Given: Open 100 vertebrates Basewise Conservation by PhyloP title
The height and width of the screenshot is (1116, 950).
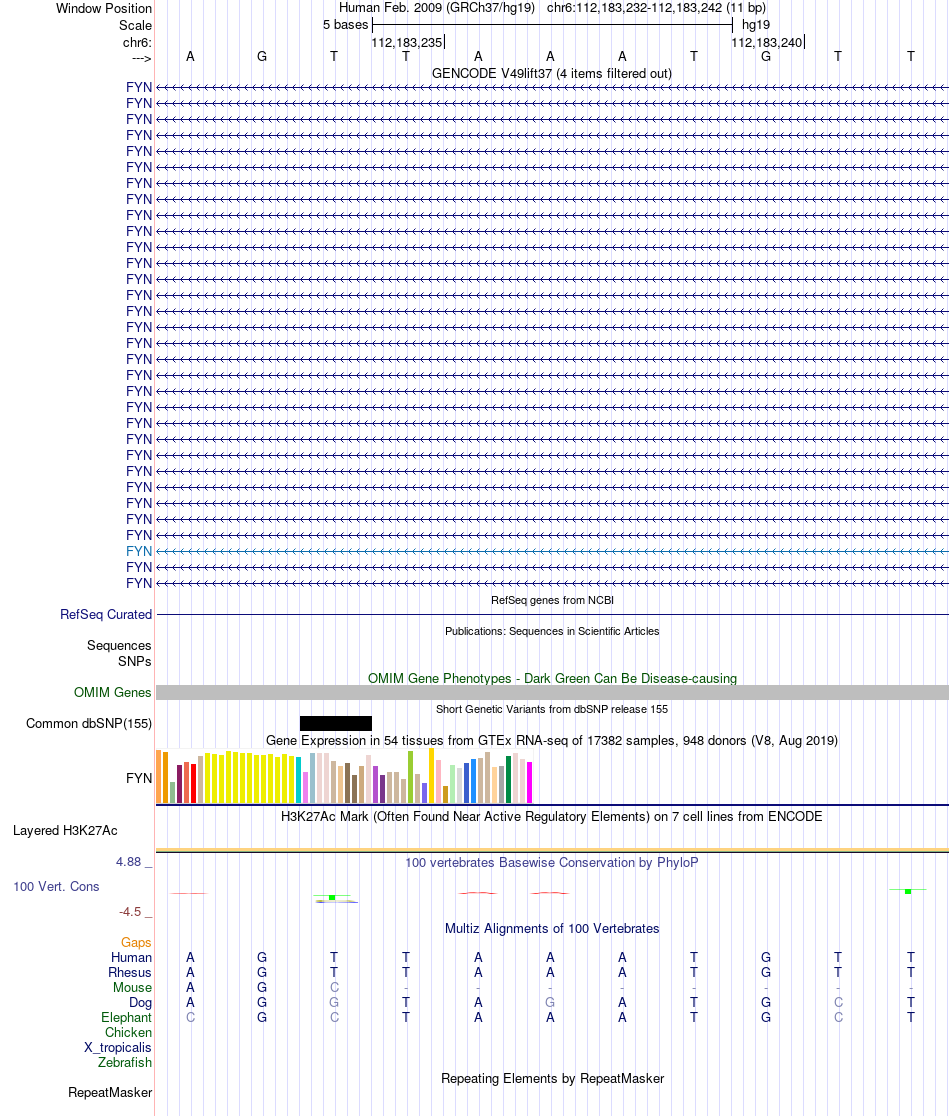Looking at the screenshot, I should click(x=551, y=863).
